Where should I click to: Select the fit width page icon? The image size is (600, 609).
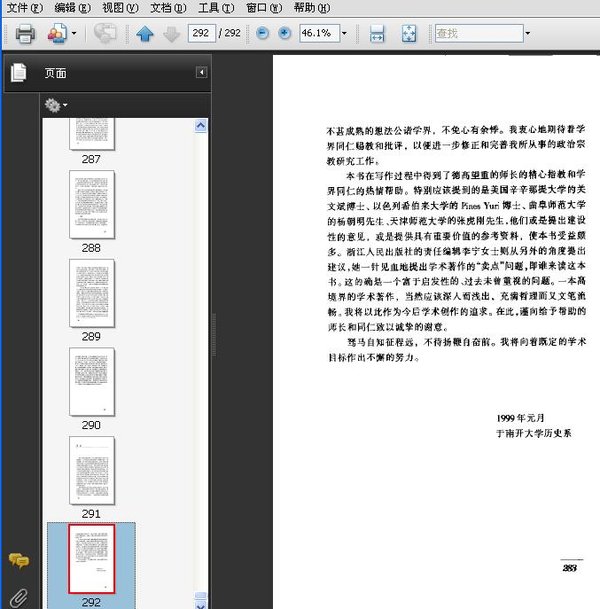[x=377, y=33]
